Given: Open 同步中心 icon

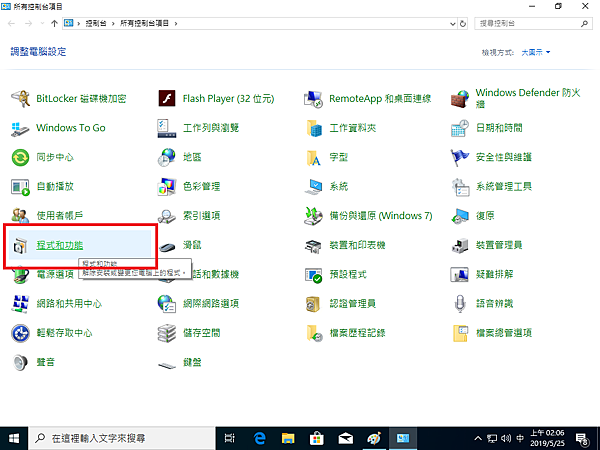Looking at the screenshot, I should [x=20, y=157].
